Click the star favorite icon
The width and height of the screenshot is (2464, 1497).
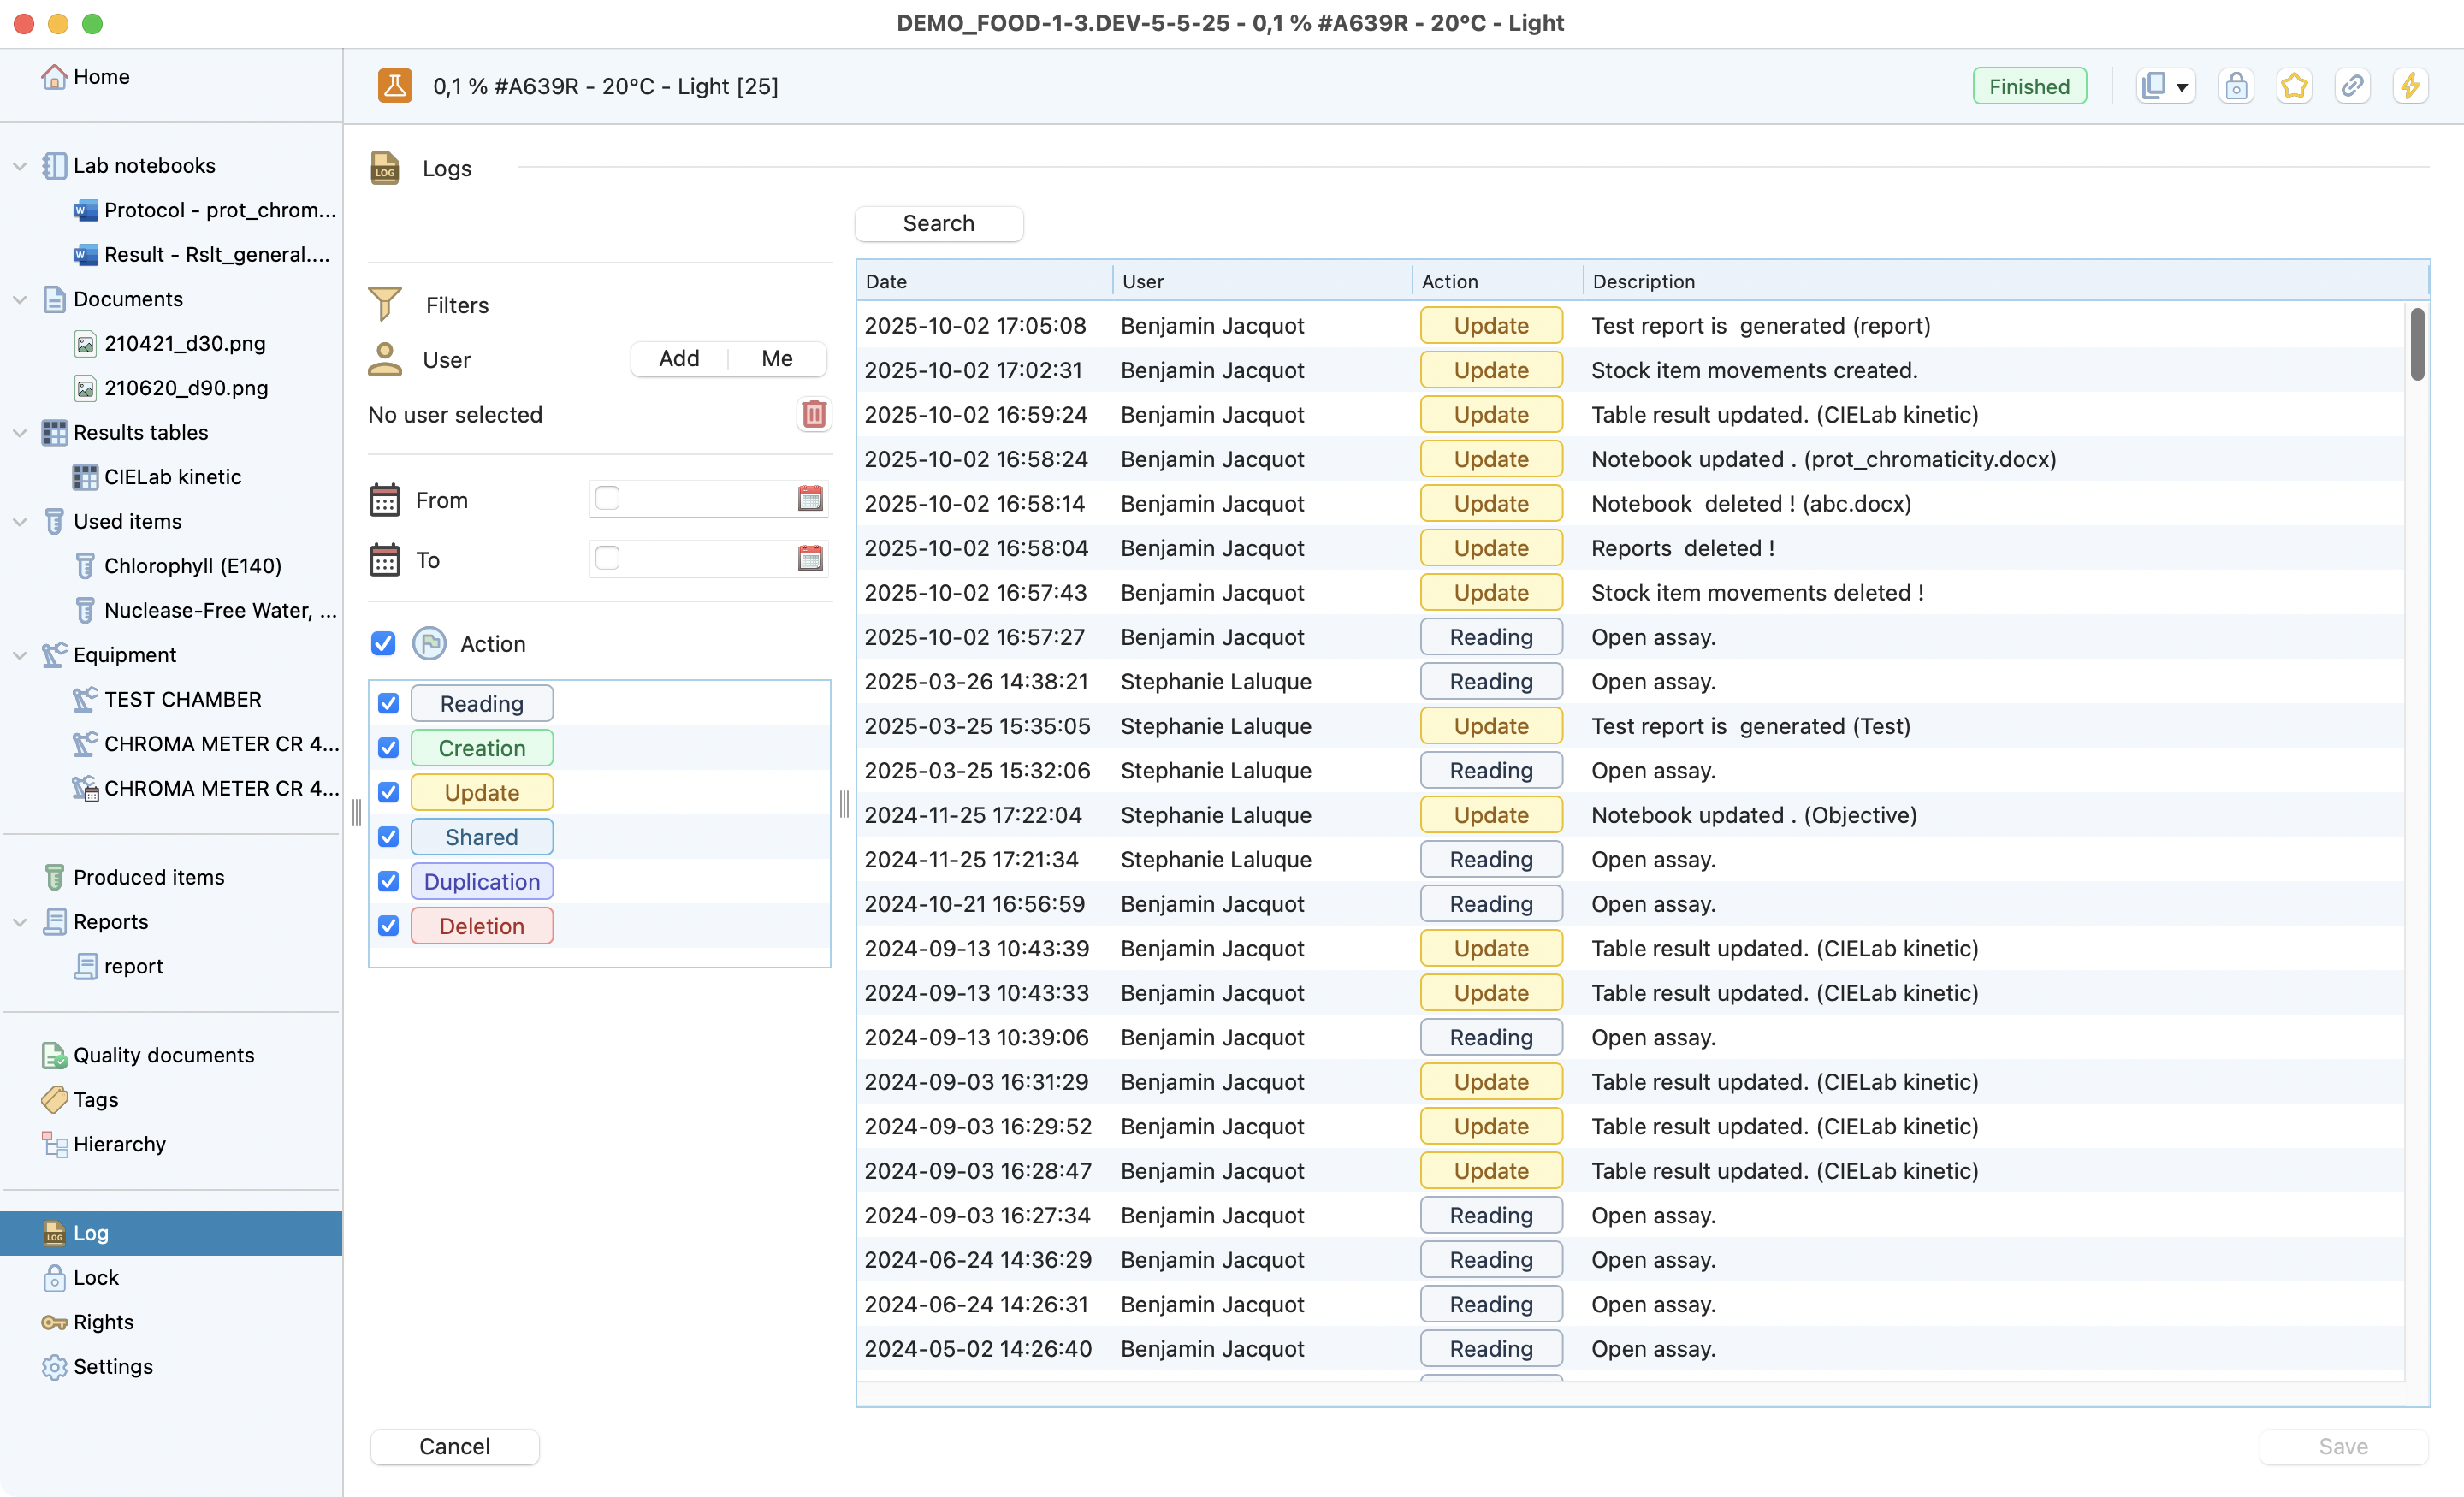[2294, 86]
